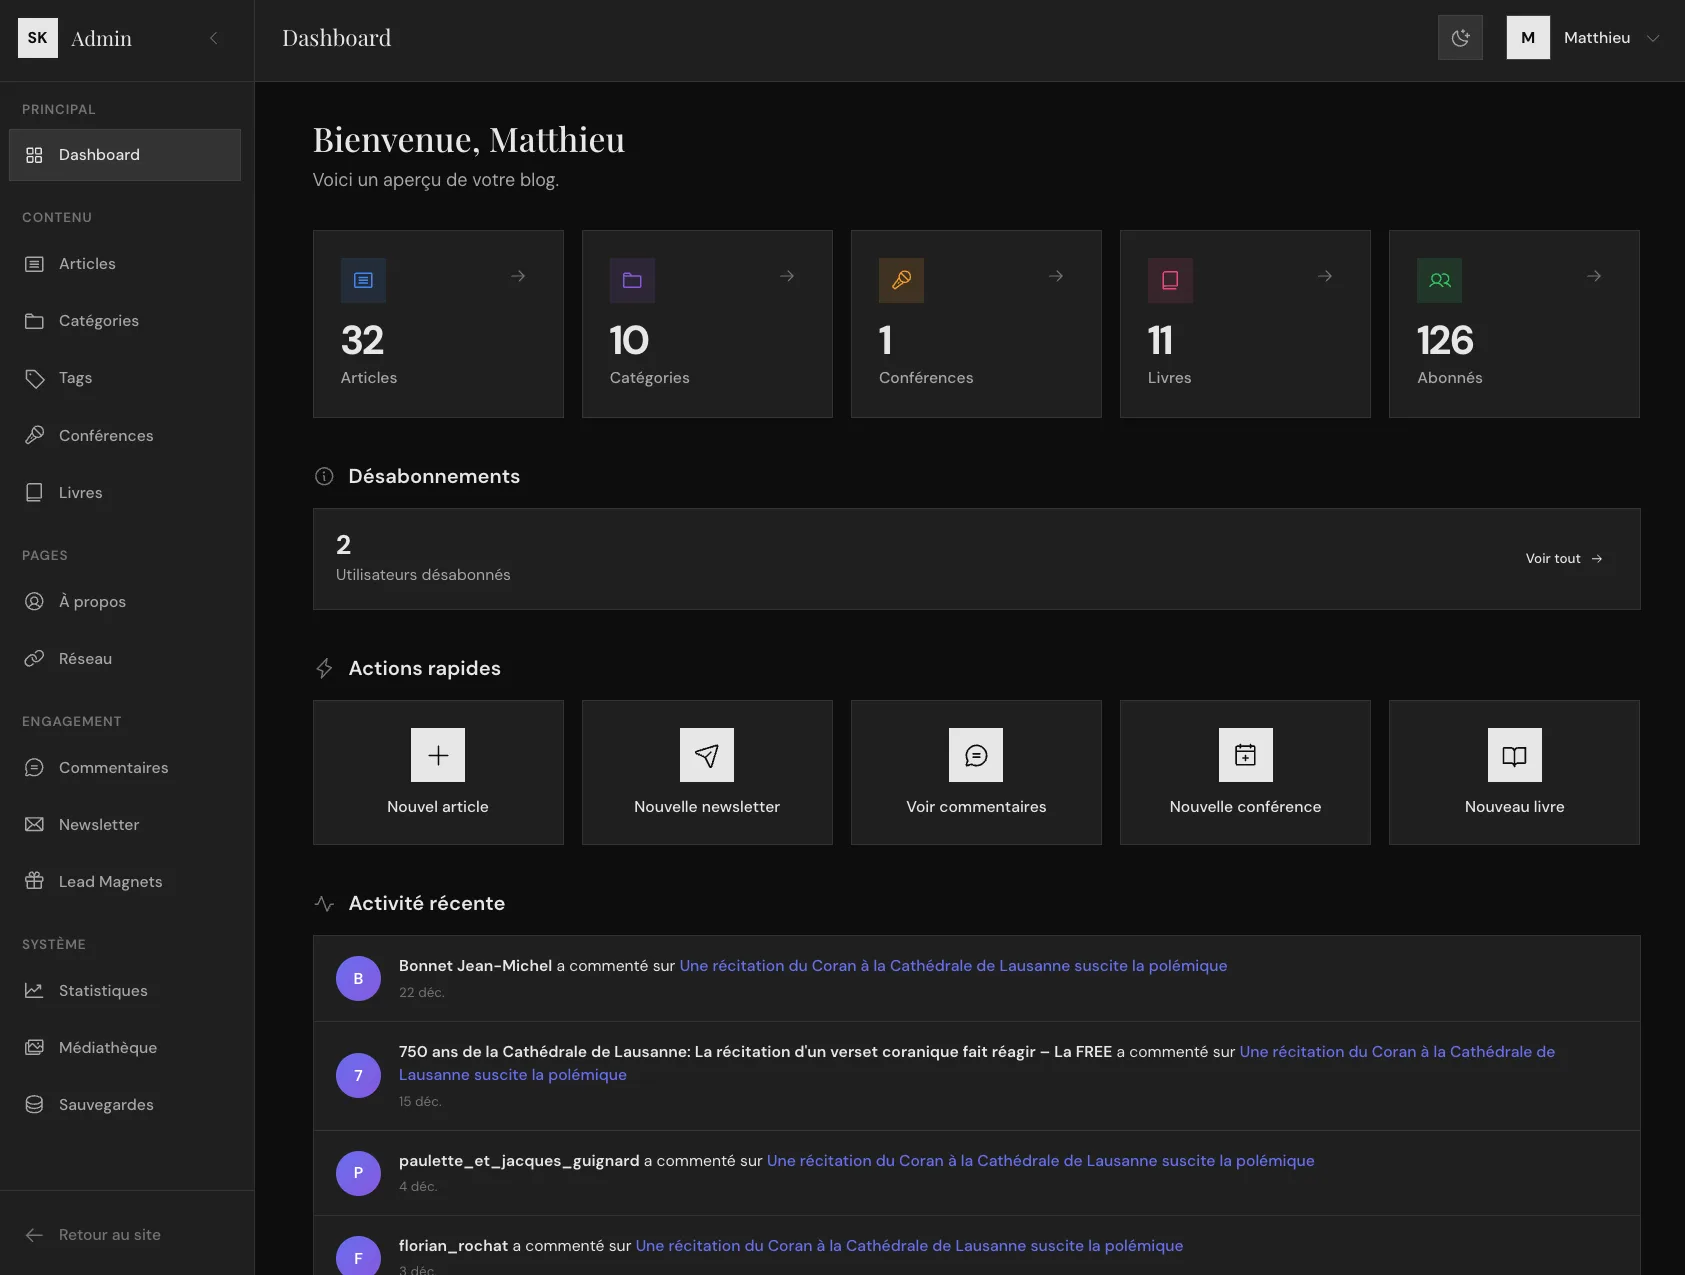Open the Newsletter section
This screenshot has height=1275, width=1685.
pos(98,824)
